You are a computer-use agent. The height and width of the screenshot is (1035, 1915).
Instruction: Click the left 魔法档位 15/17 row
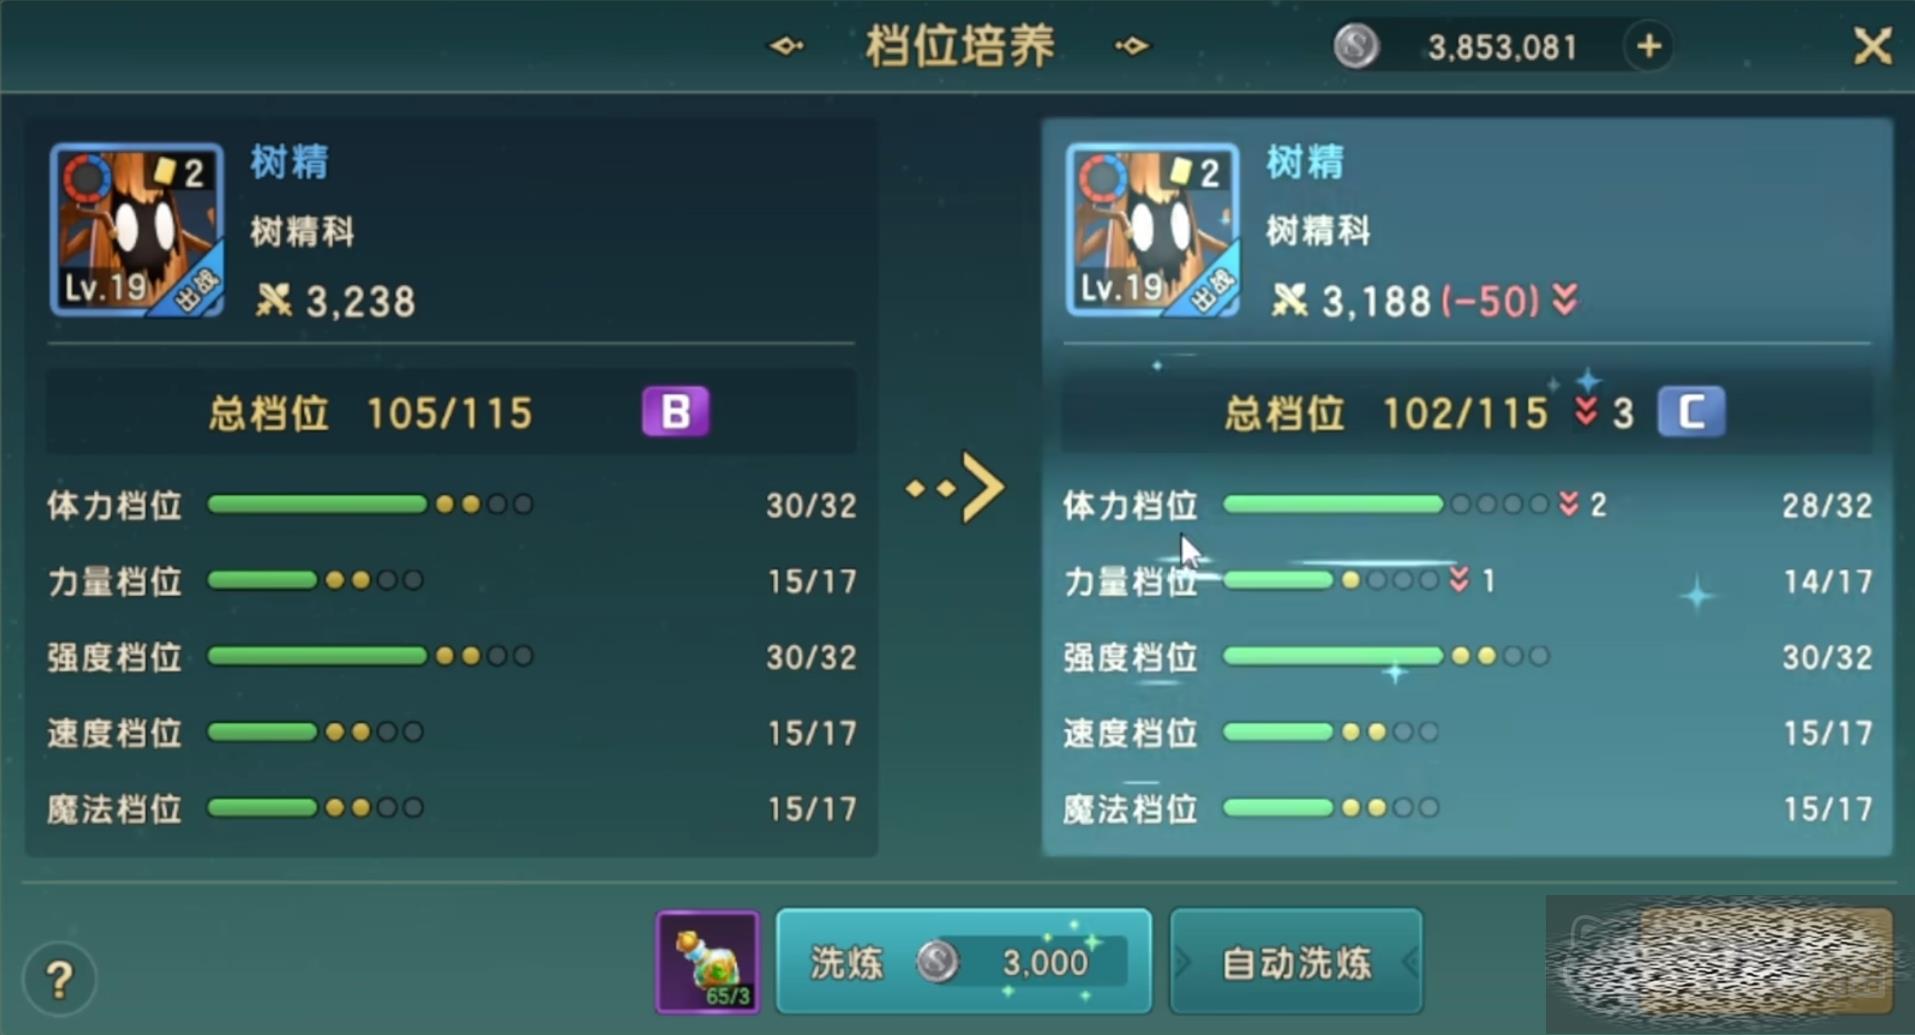pyautogui.click(x=451, y=808)
